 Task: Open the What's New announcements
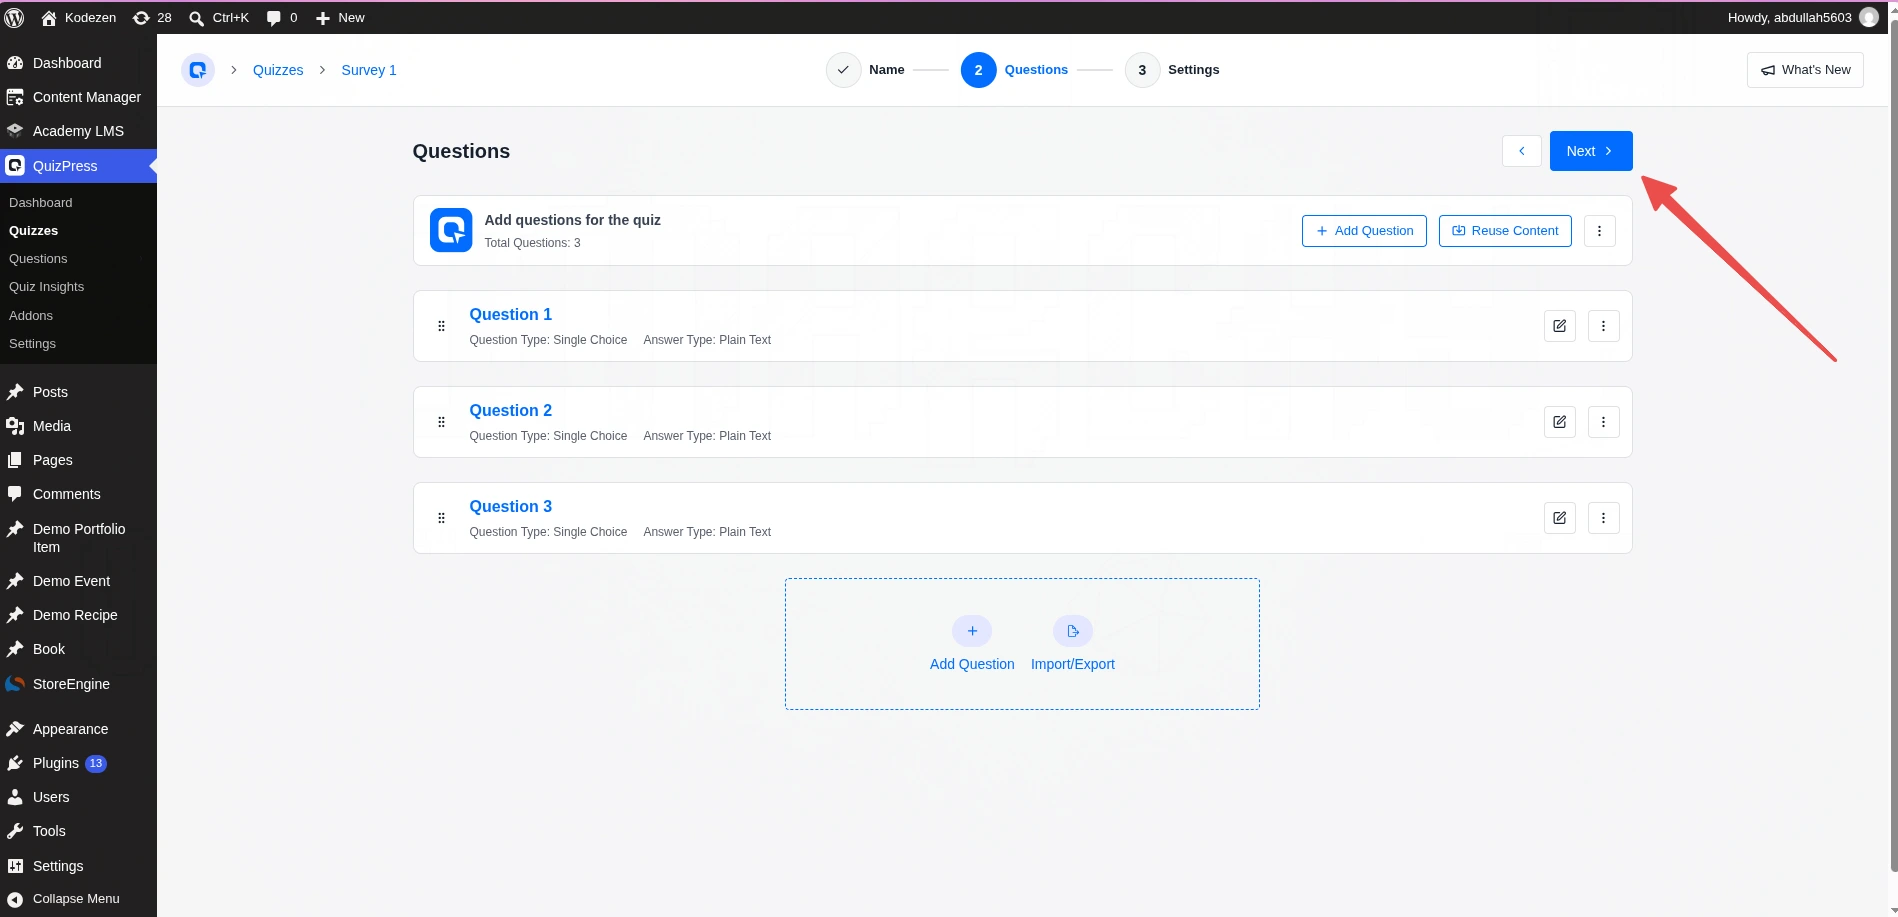tap(1805, 70)
